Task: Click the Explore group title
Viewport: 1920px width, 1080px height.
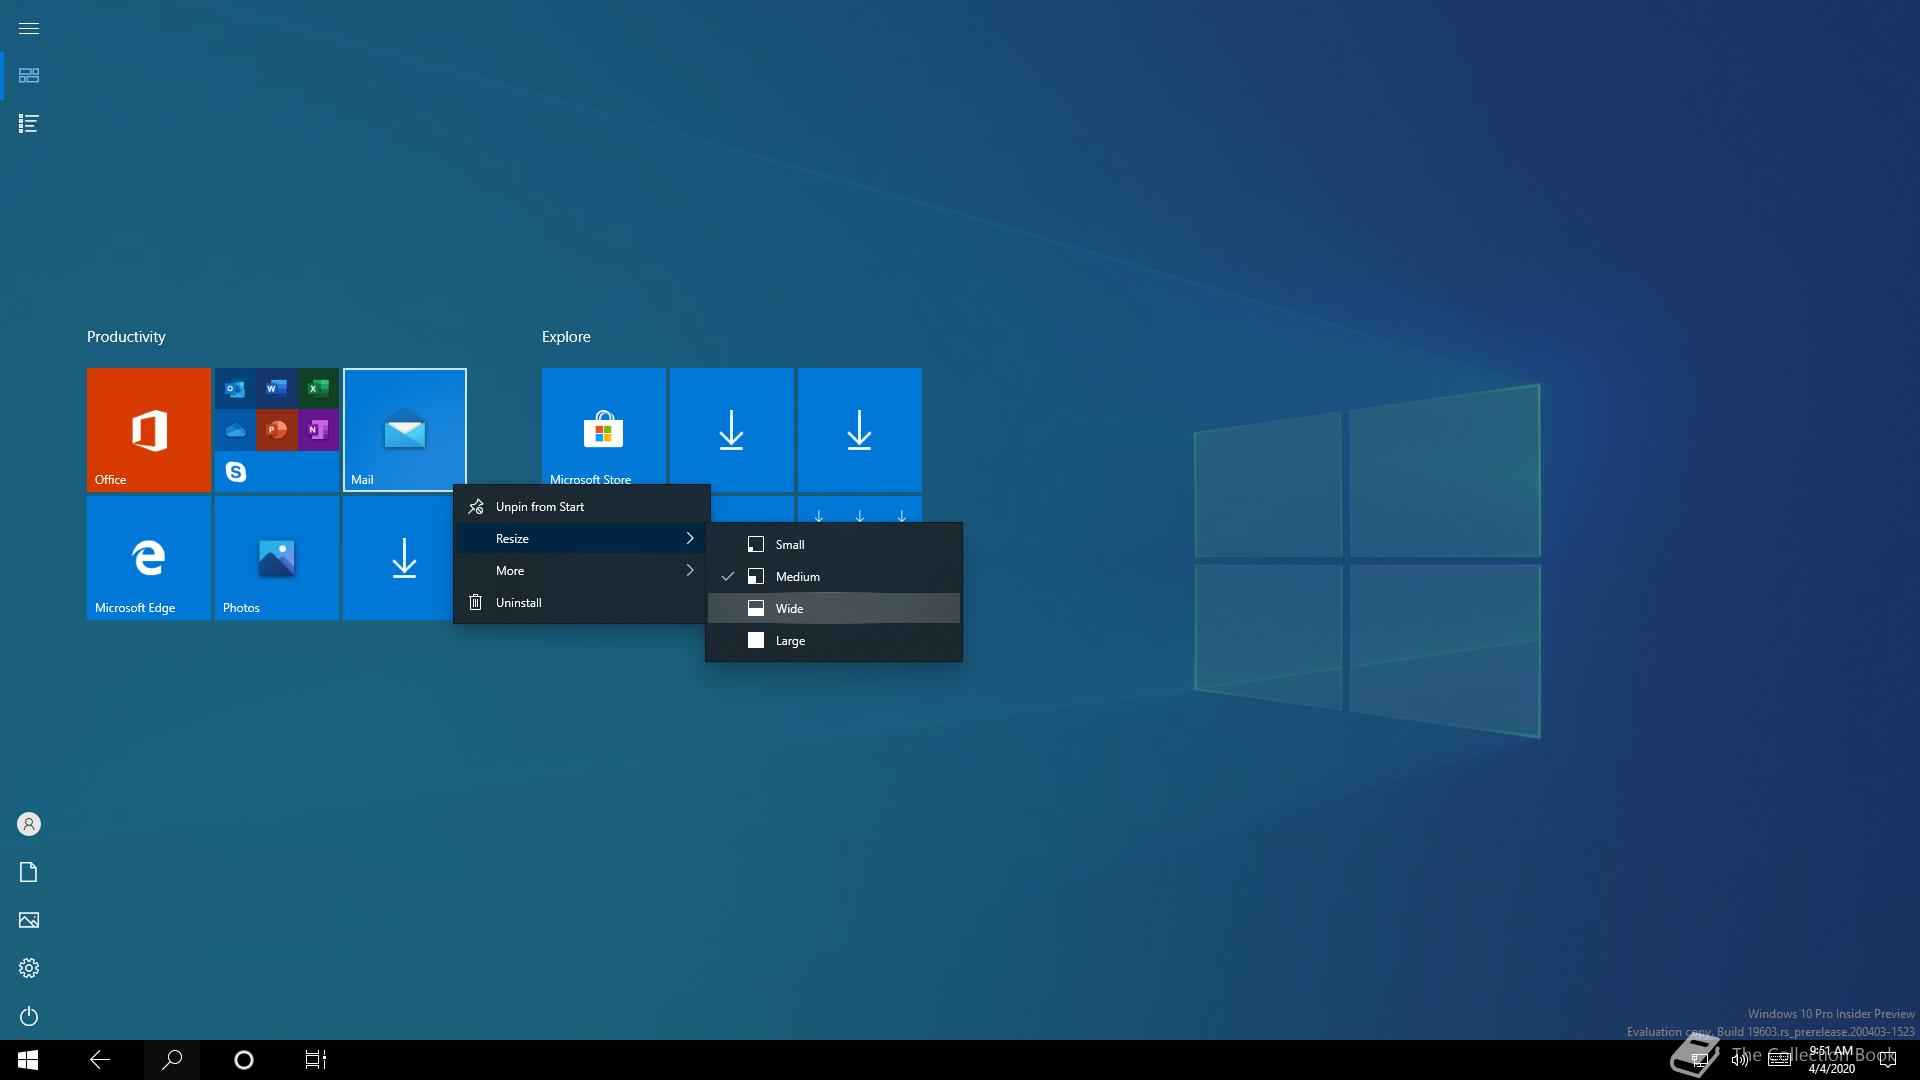Action: click(566, 337)
